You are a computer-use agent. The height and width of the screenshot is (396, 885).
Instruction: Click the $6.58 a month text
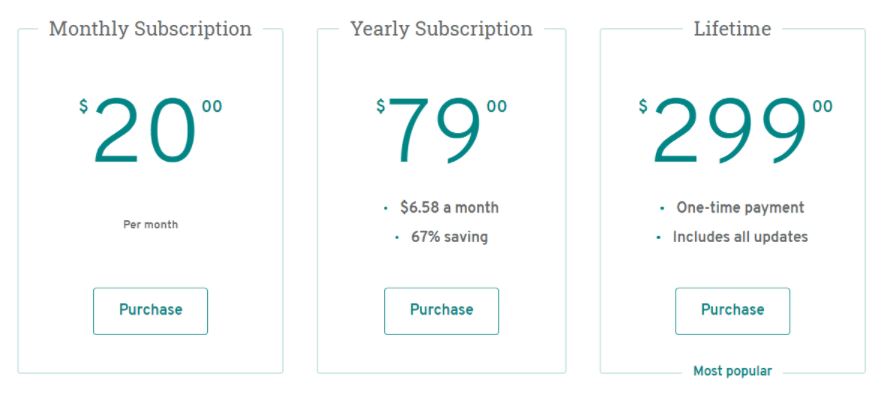[449, 208]
